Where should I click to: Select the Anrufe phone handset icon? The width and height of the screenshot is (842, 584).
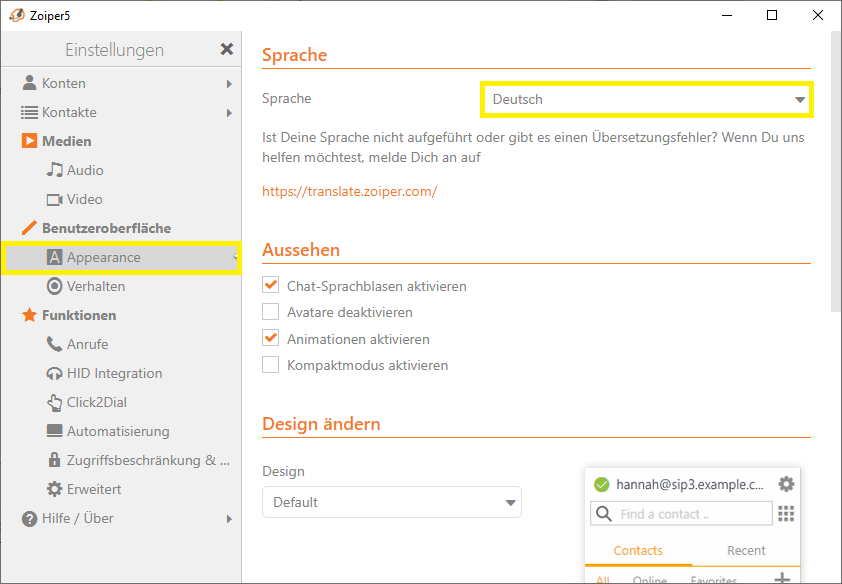(54, 344)
